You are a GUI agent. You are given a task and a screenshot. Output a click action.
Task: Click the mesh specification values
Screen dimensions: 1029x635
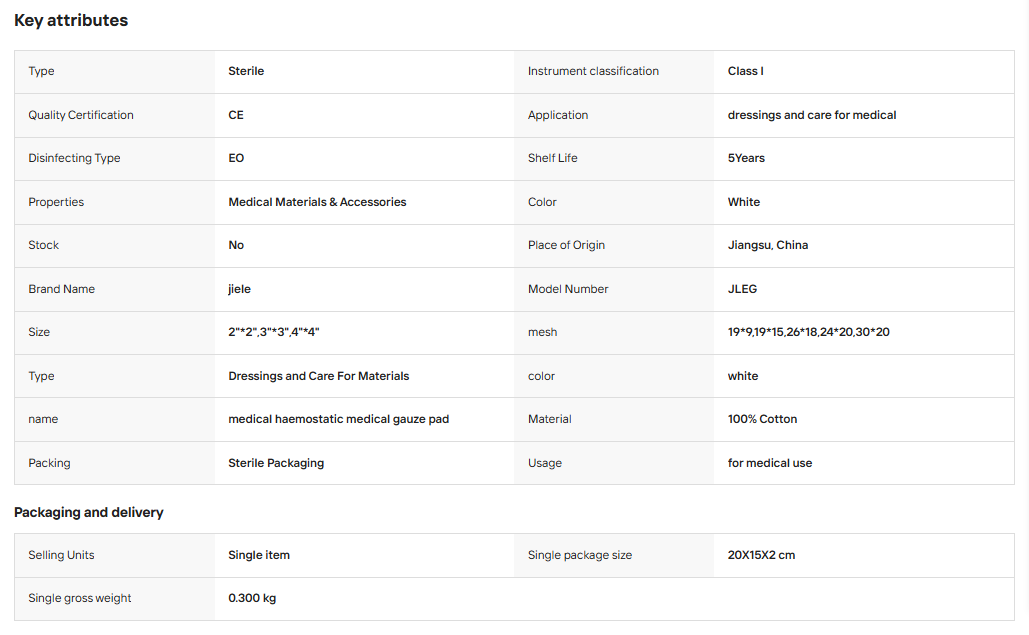(808, 332)
